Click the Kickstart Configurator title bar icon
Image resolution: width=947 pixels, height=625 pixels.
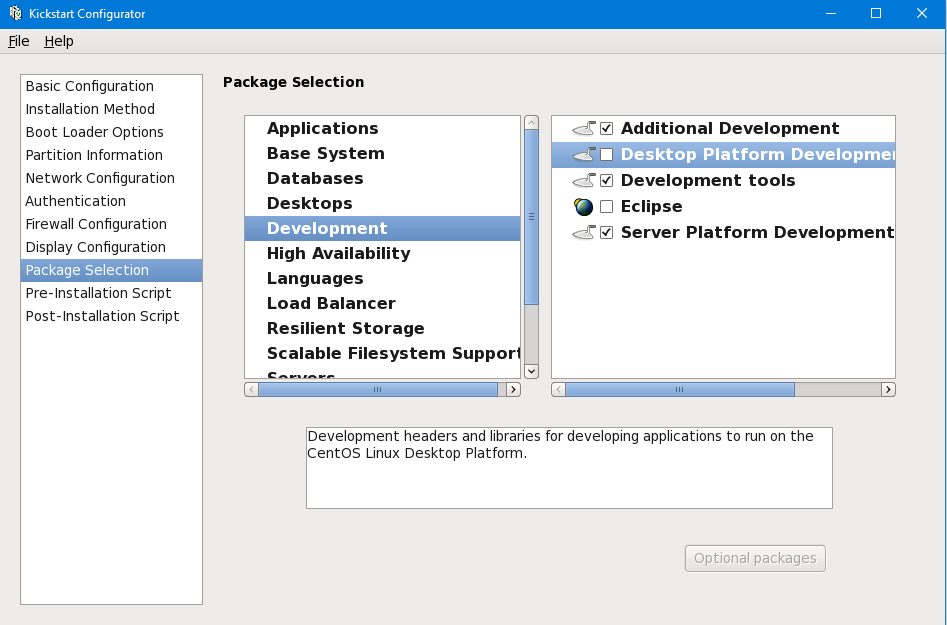pyautogui.click(x=15, y=14)
